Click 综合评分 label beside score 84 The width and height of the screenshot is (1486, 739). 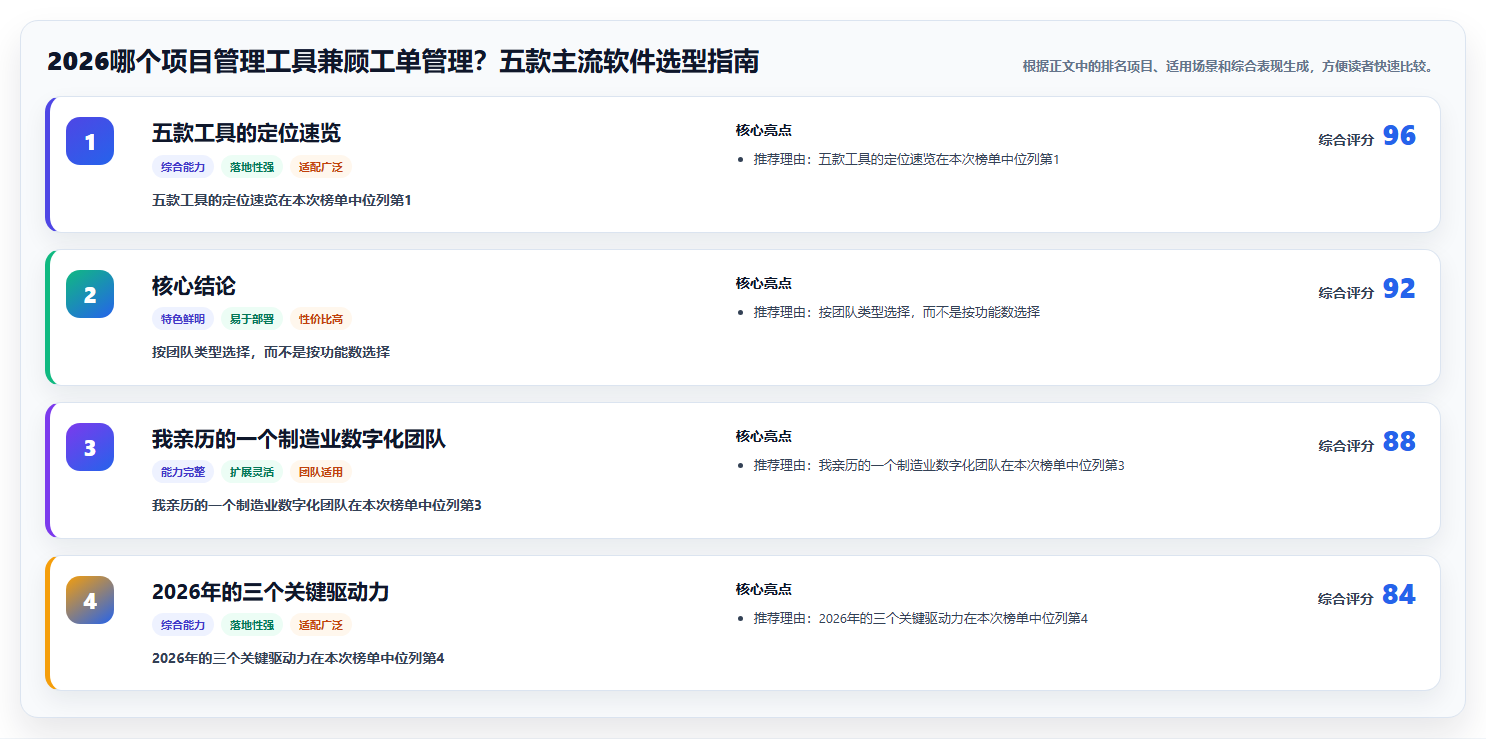tap(1346, 599)
